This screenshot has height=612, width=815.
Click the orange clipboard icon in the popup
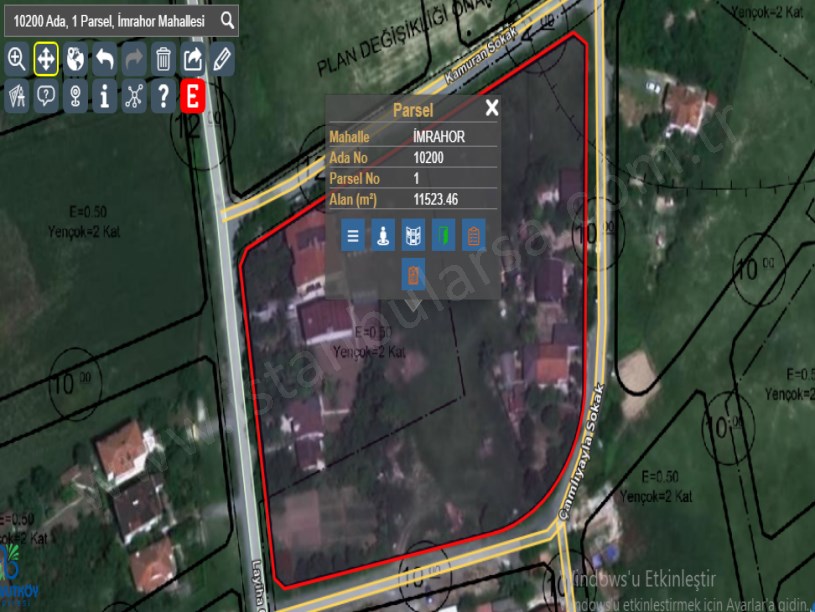pos(414,273)
